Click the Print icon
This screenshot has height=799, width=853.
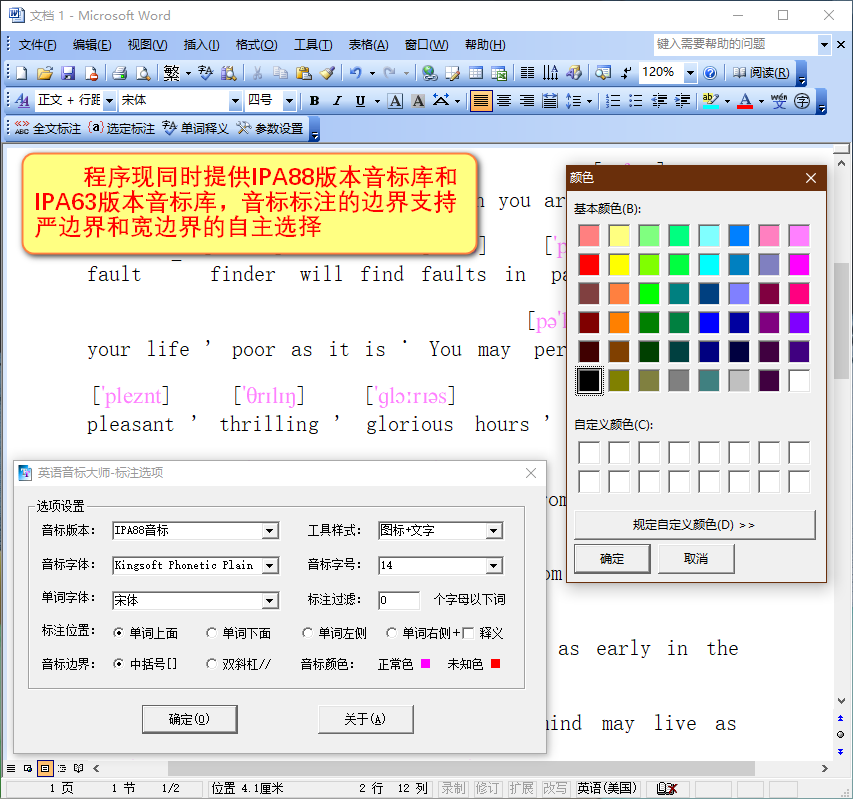coord(119,73)
